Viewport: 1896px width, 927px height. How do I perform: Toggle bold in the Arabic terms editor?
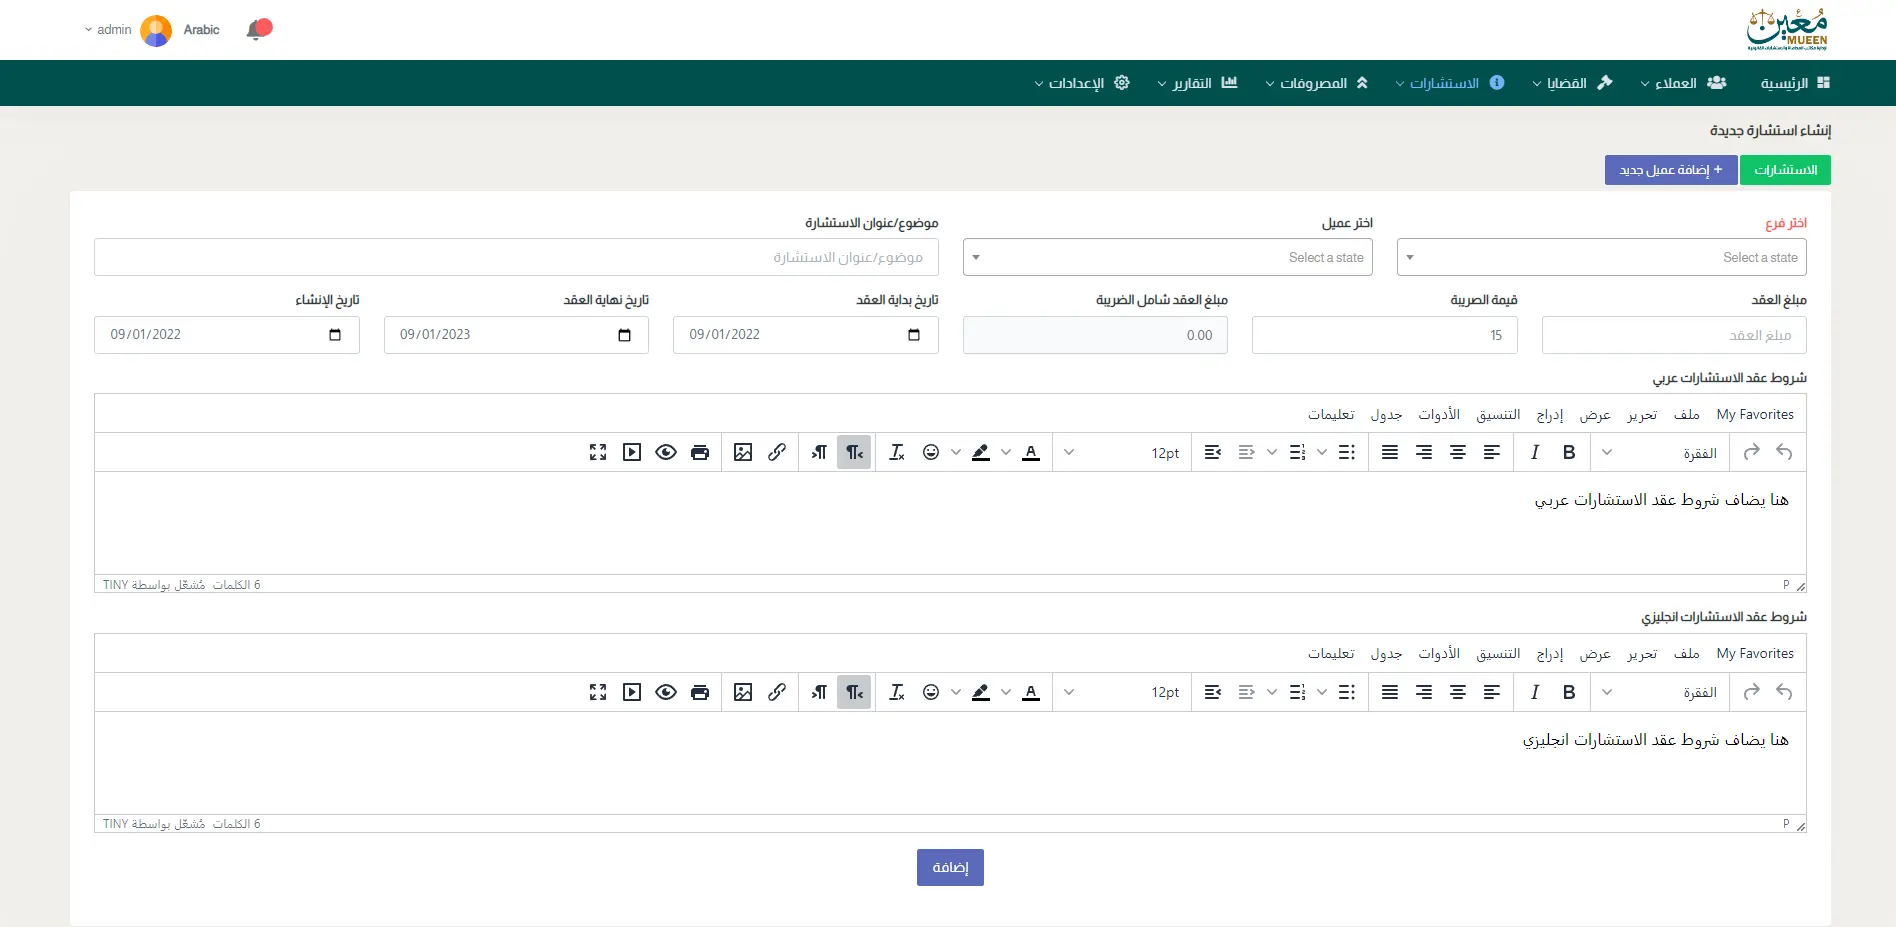[1569, 453]
